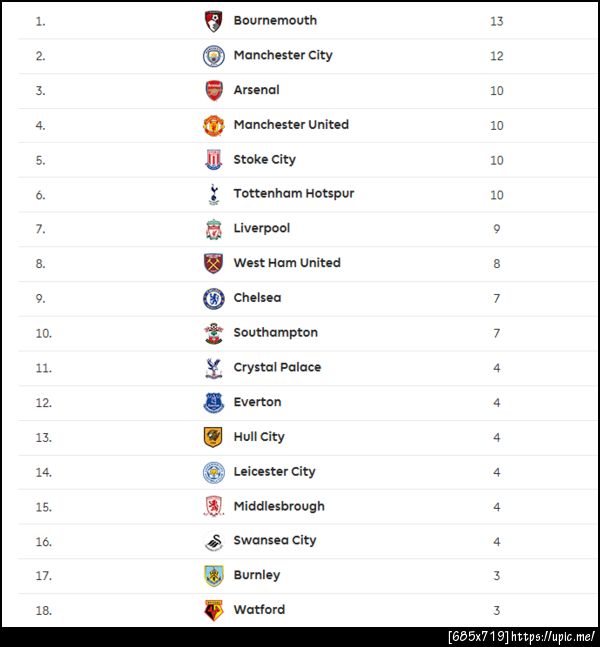
Task: Open the Hull City team link
Action: (259, 437)
